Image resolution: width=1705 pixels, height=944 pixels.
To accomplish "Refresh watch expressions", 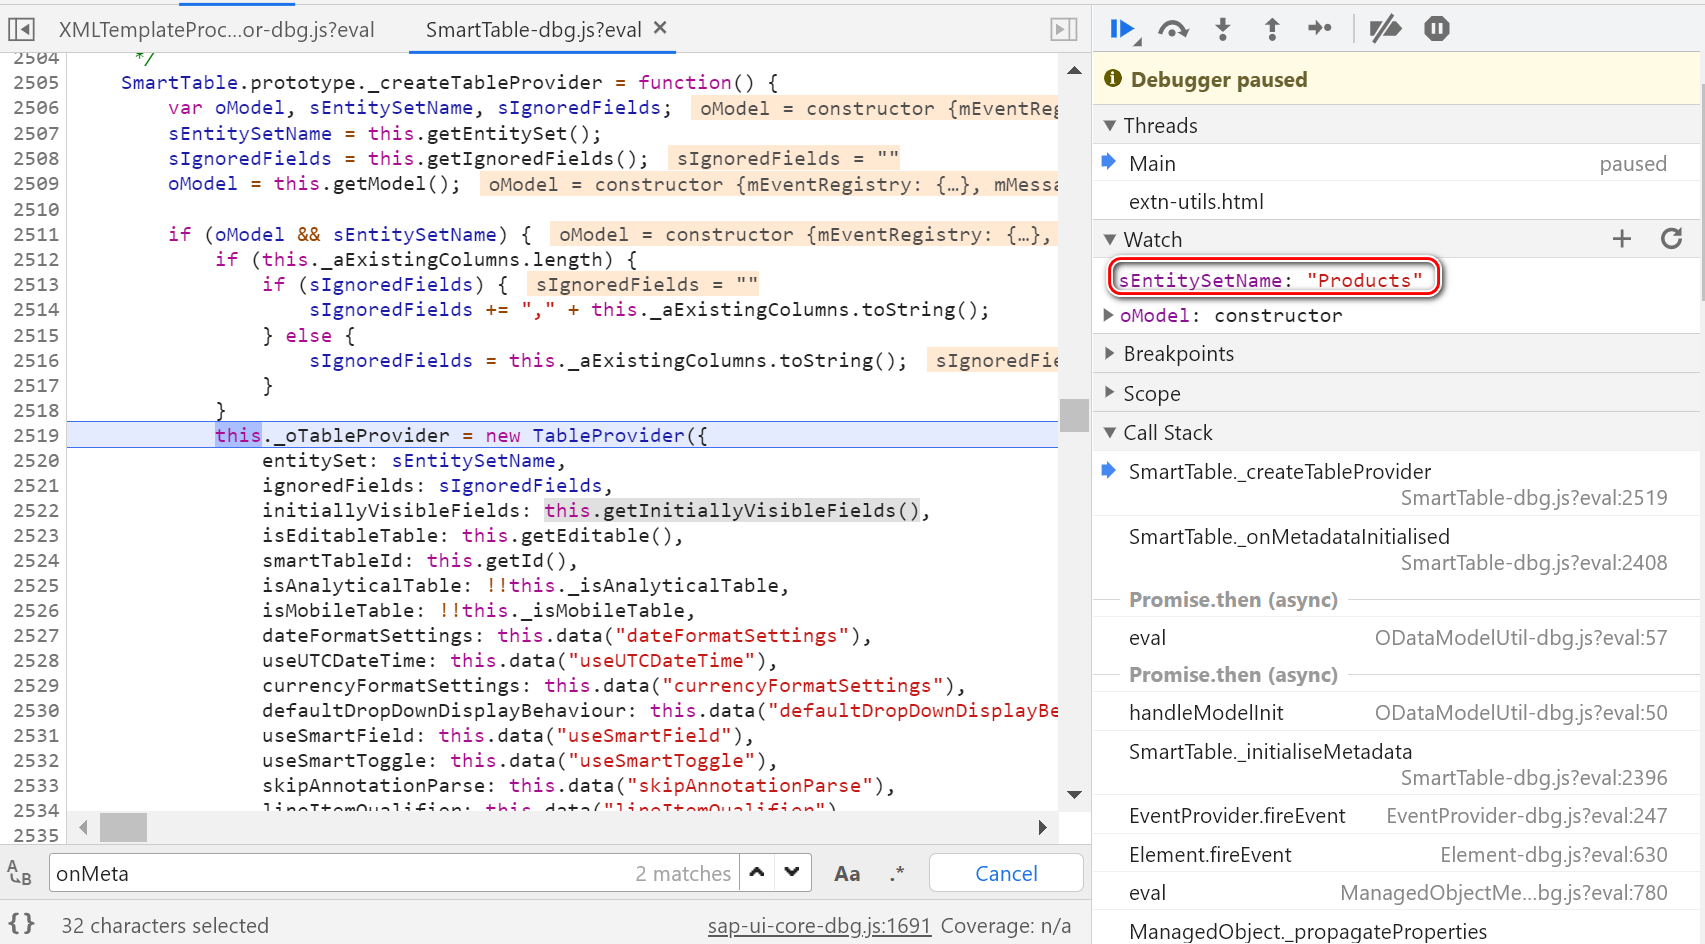I will coord(1671,239).
